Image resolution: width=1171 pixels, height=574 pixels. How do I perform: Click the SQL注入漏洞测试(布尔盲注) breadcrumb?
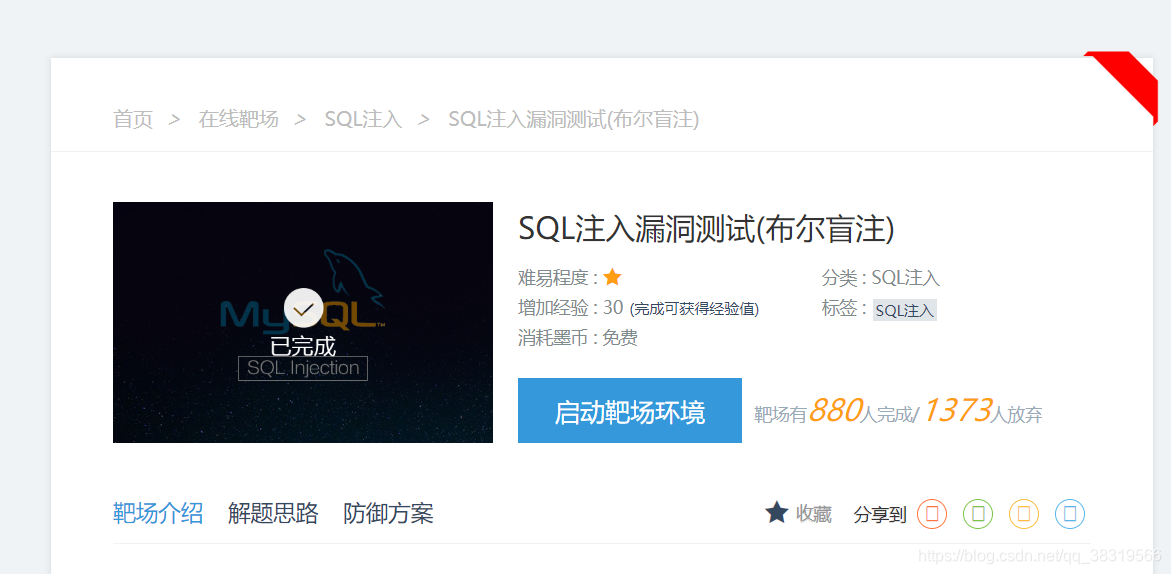pos(574,119)
